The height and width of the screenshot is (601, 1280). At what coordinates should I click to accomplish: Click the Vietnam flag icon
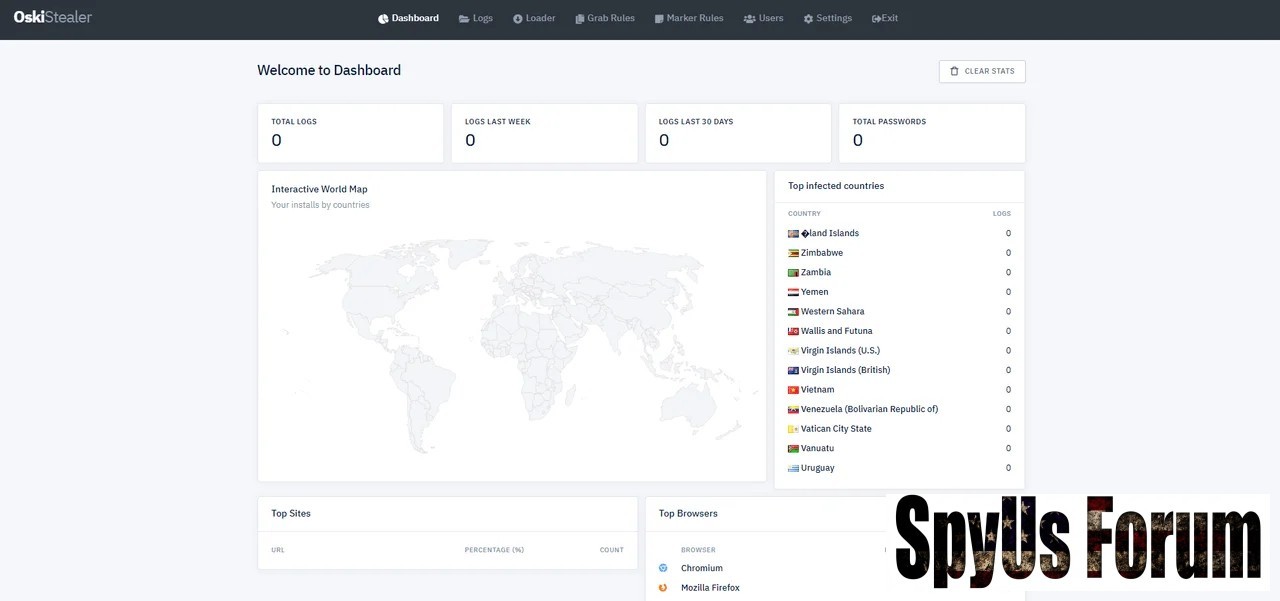[x=793, y=390]
